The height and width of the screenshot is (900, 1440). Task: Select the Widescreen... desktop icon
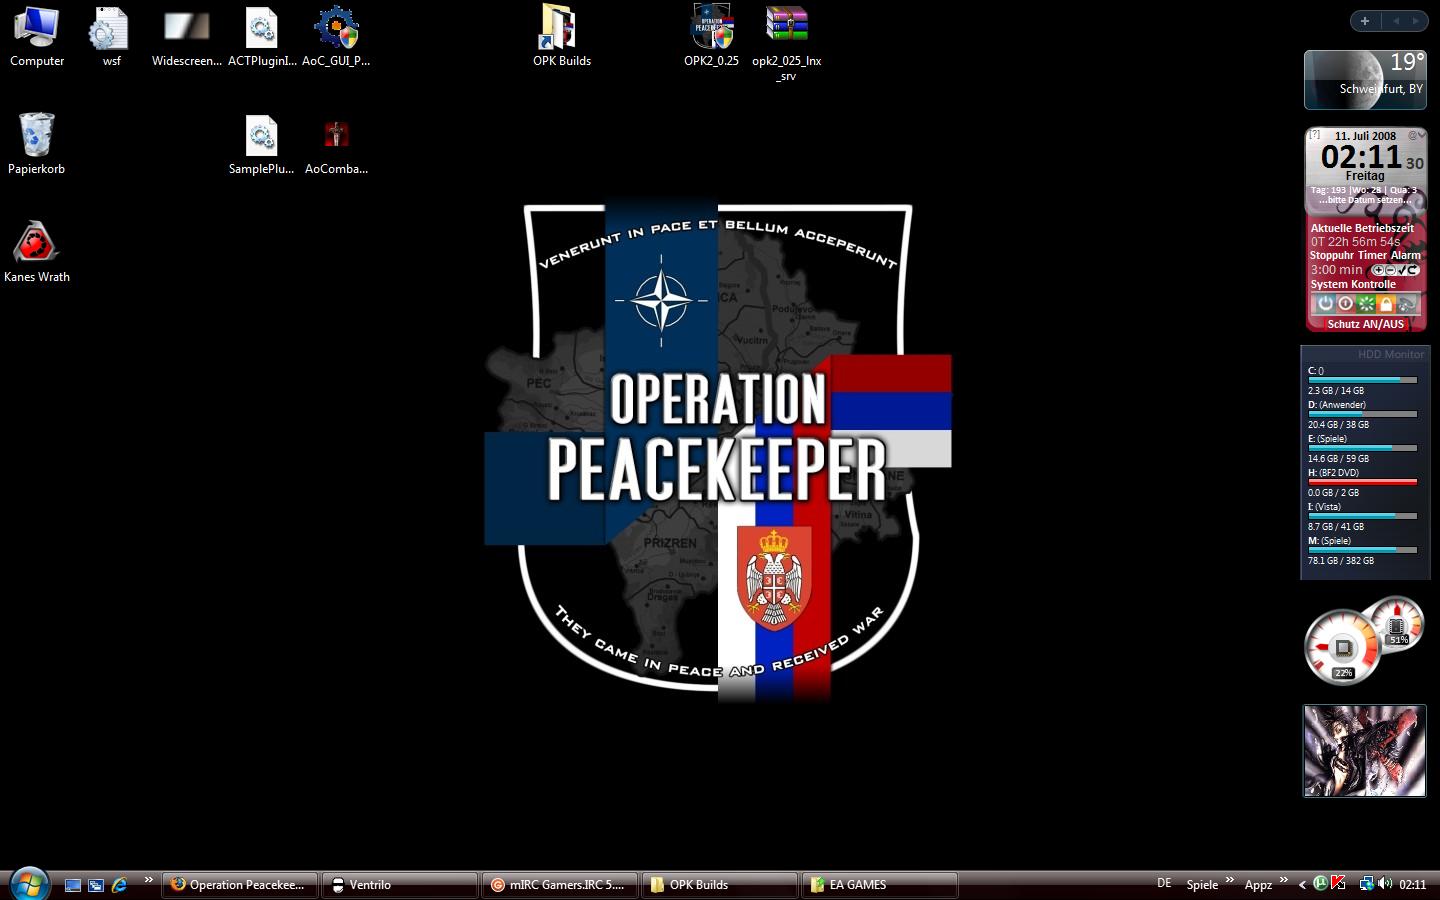(x=186, y=38)
